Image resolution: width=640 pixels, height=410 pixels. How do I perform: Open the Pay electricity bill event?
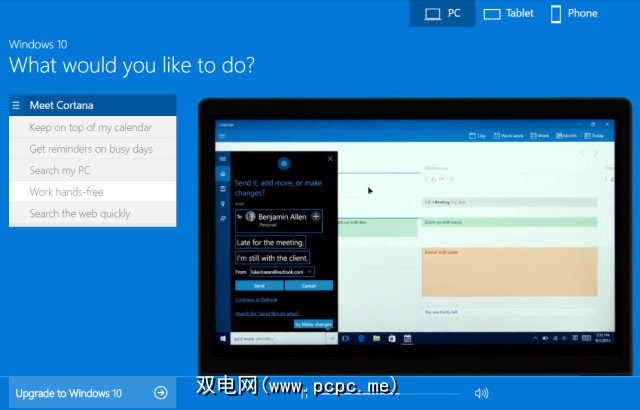point(509,312)
